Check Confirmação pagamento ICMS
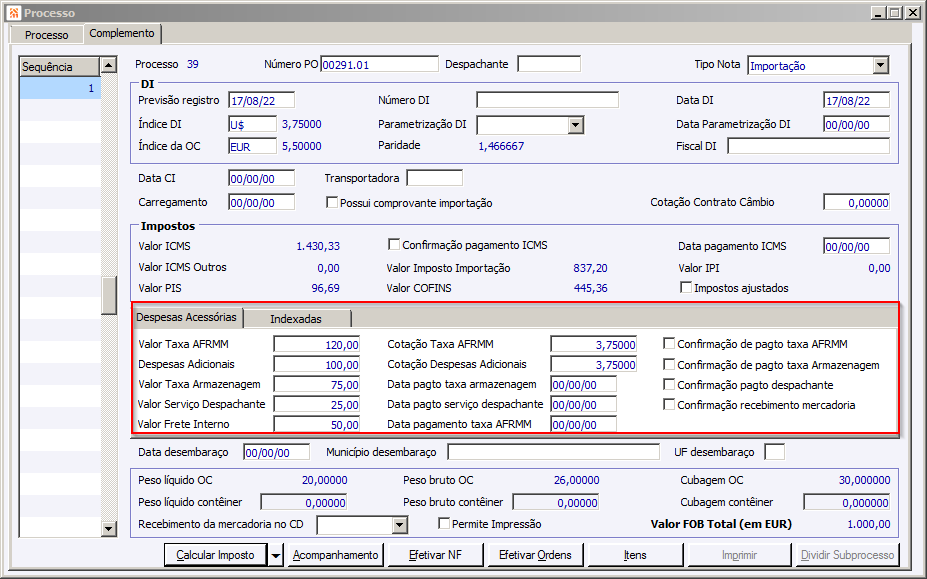Screen dimensions: 927x579 click(393, 245)
